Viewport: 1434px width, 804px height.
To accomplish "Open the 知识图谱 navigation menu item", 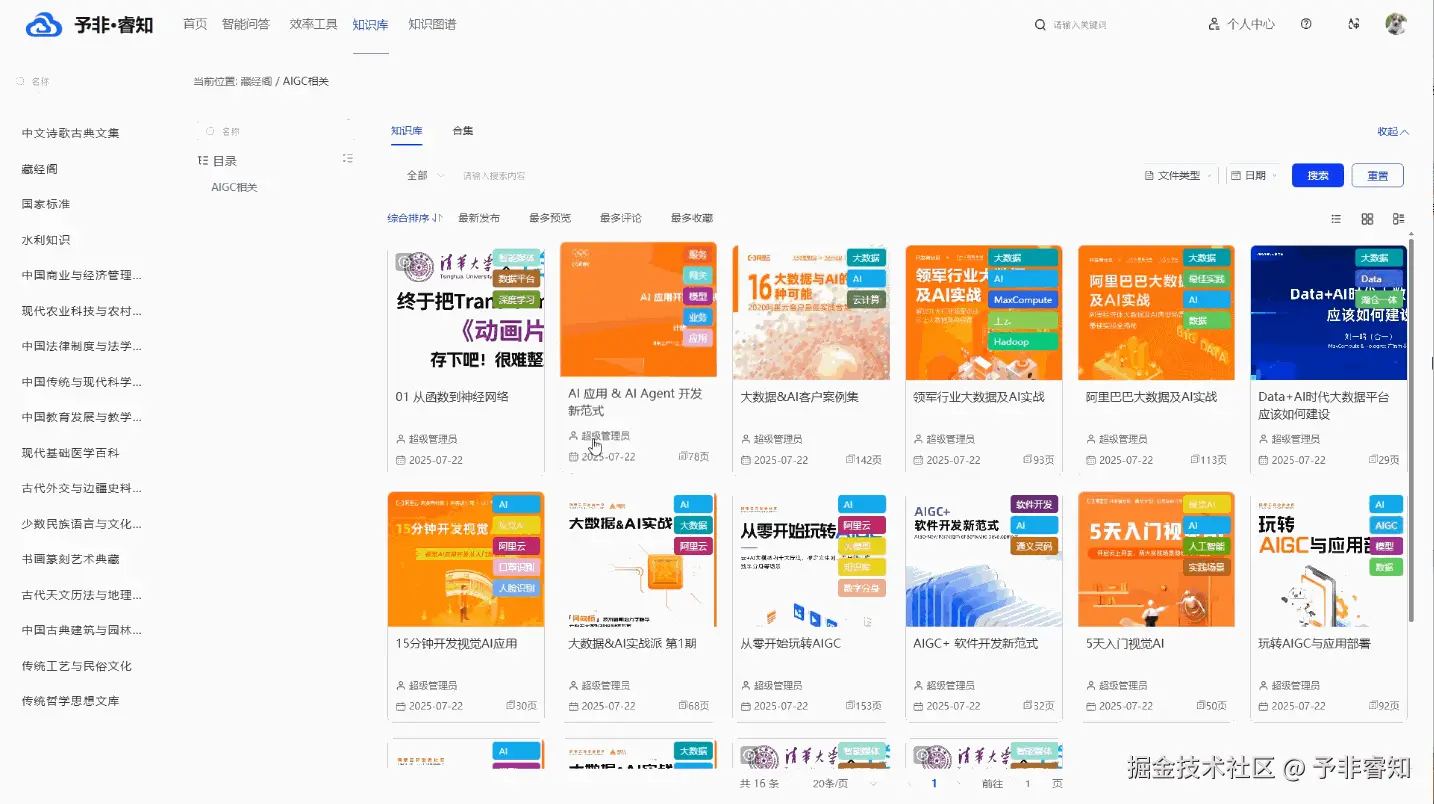I will tap(432, 24).
